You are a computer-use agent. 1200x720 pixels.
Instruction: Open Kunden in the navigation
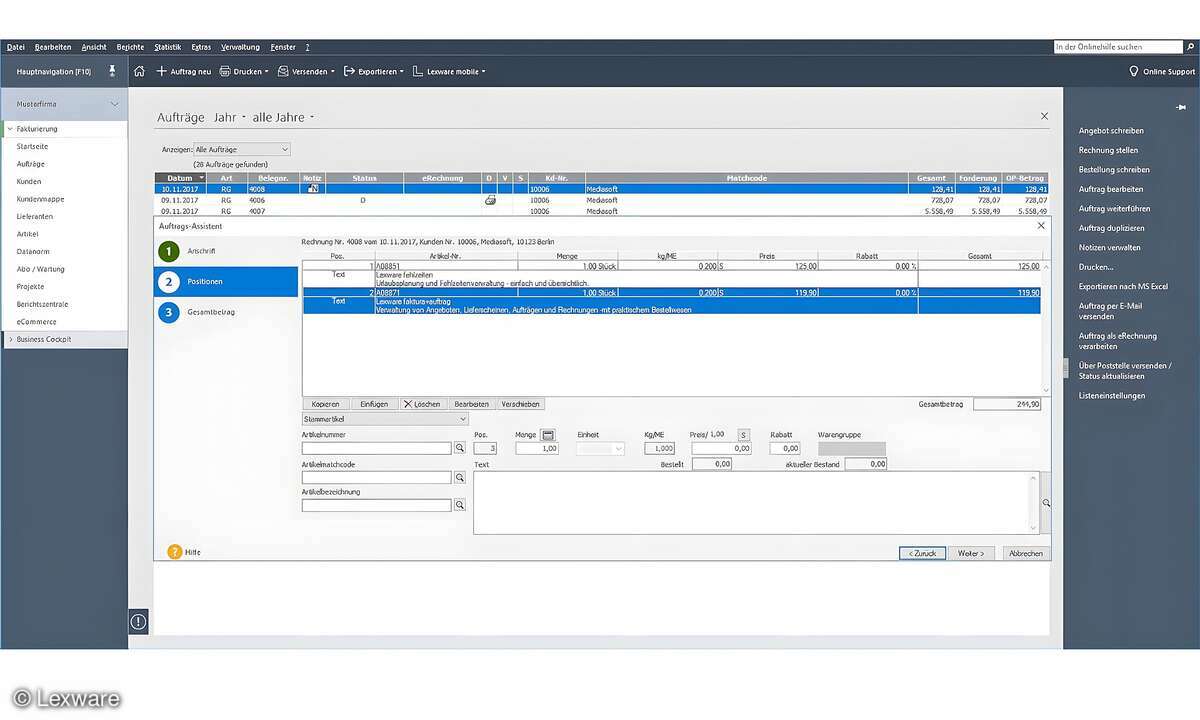point(29,182)
